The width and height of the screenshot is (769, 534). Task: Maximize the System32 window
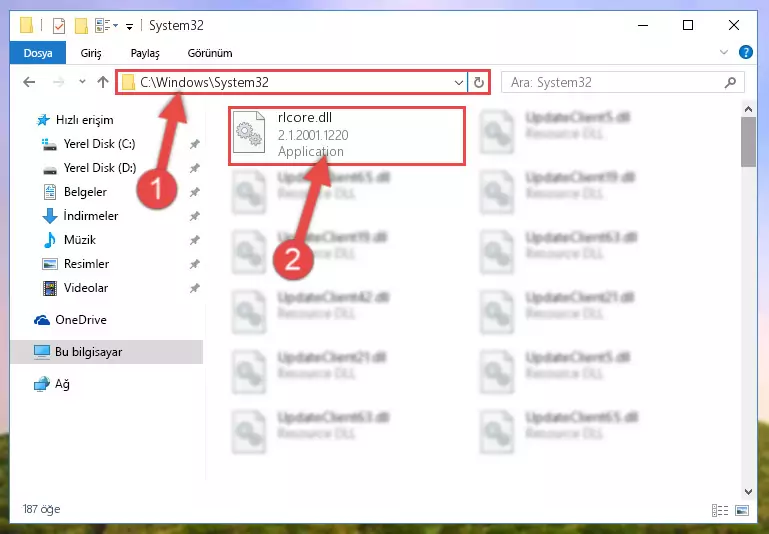[x=688, y=25]
